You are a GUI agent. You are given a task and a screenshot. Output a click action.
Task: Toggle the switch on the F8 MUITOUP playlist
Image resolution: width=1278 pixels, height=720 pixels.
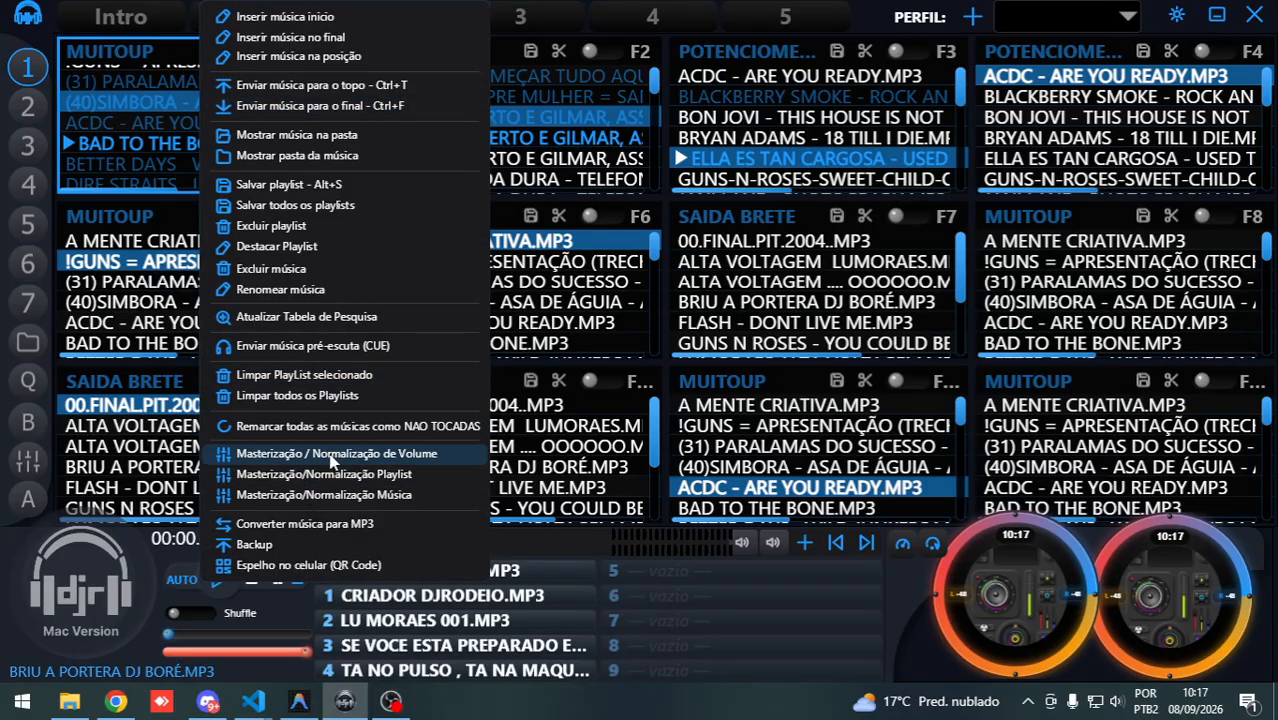1207,216
